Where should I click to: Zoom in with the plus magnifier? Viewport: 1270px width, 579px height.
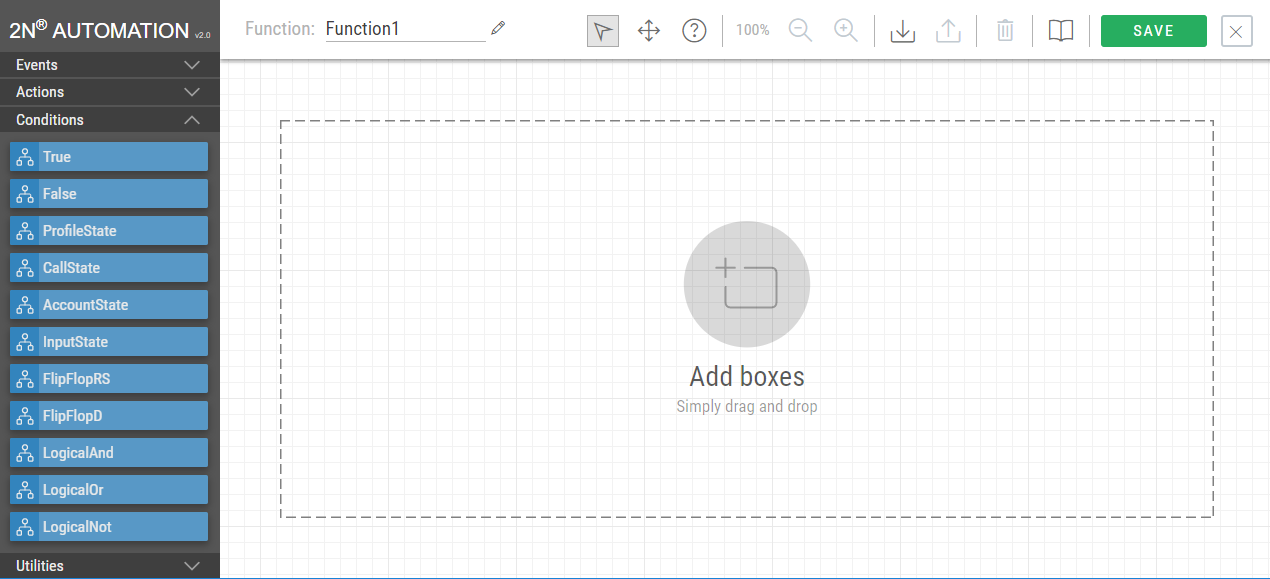coord(846,31)
